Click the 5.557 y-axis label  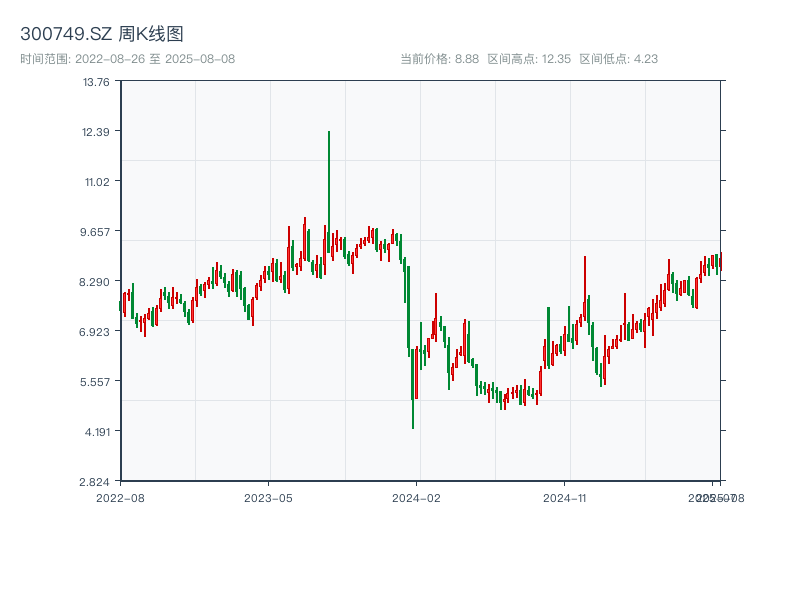96,382
